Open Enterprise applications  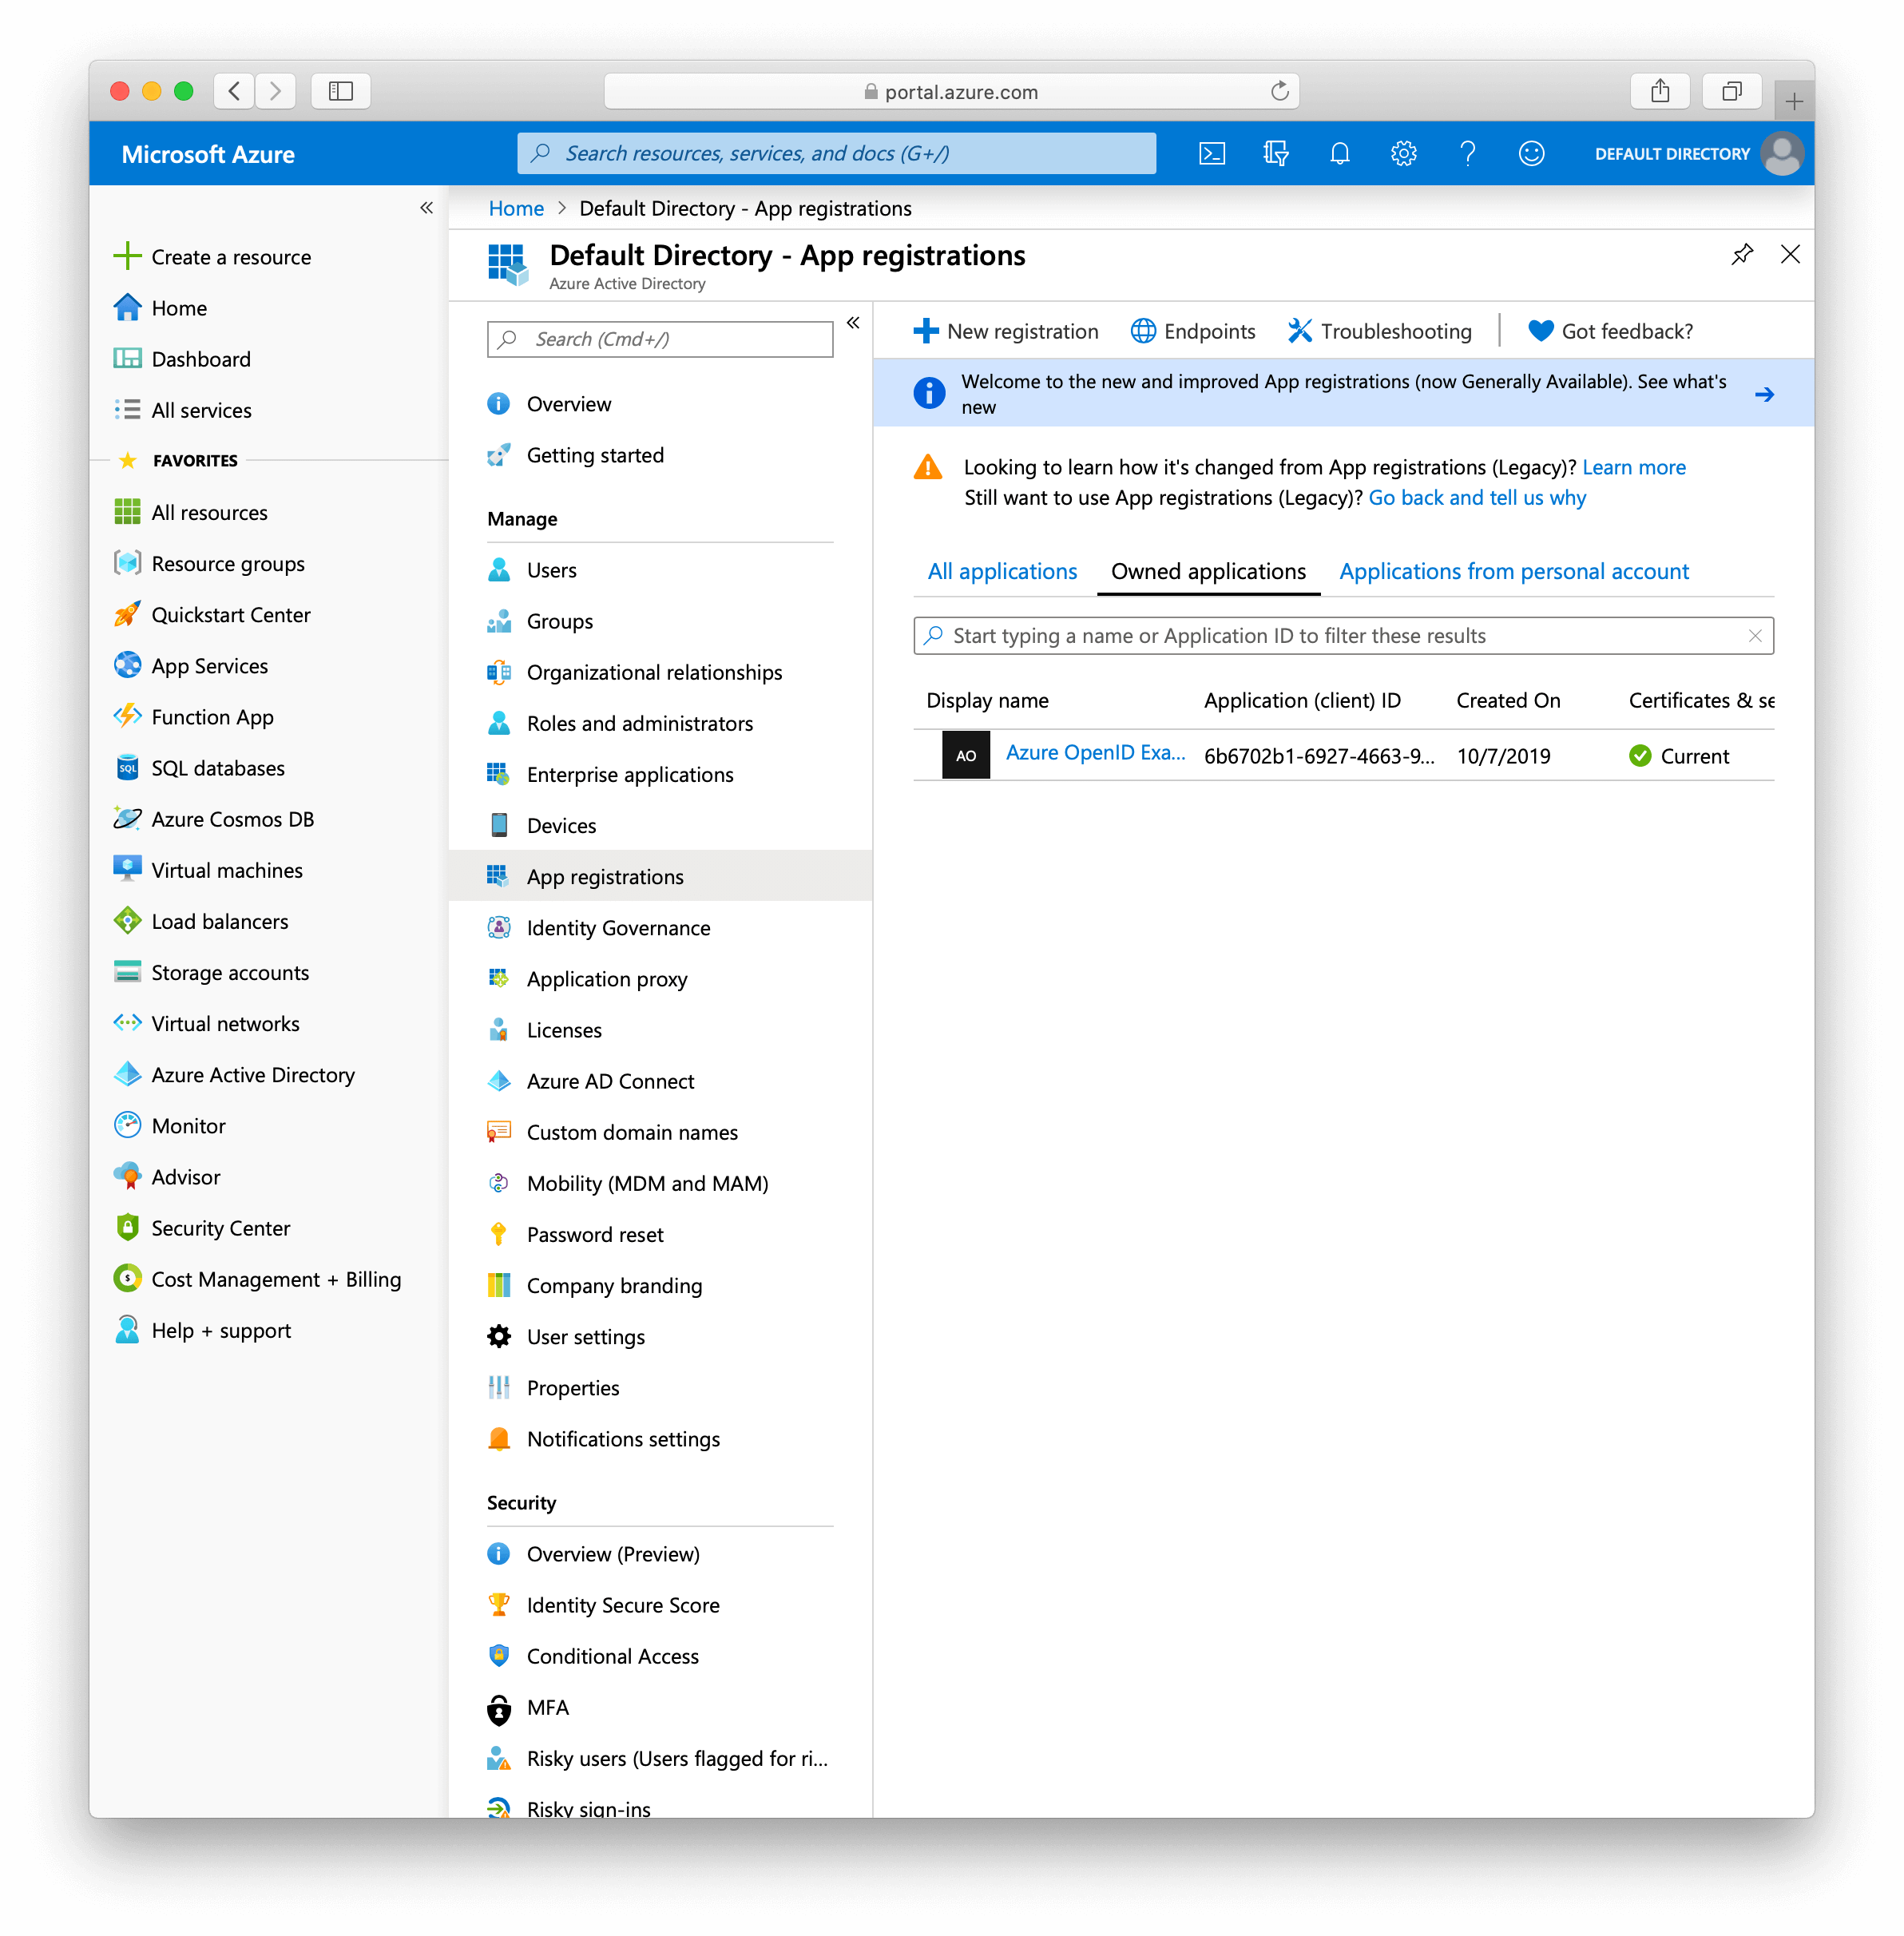[610, 774]
